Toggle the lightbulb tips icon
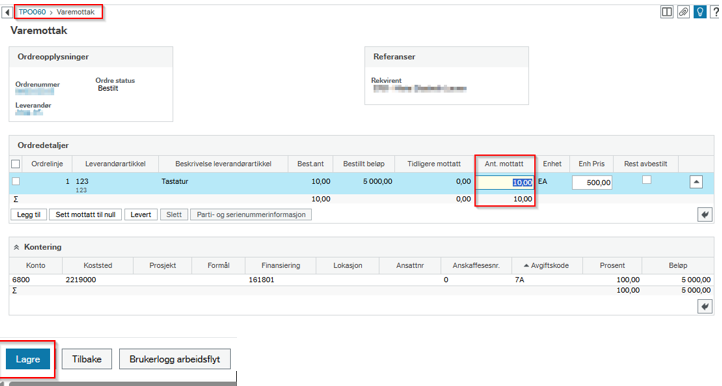This screenshot has height=386, width=722. point(700,12)
